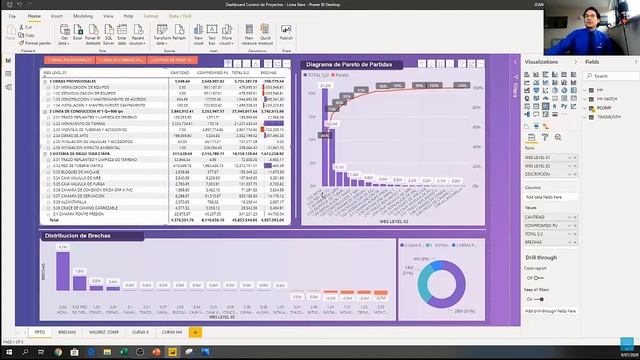This screenshot has height=360, width=640.
Task: Select the R script visual icon
Action: pyautogui.click(x=555, y=106)
